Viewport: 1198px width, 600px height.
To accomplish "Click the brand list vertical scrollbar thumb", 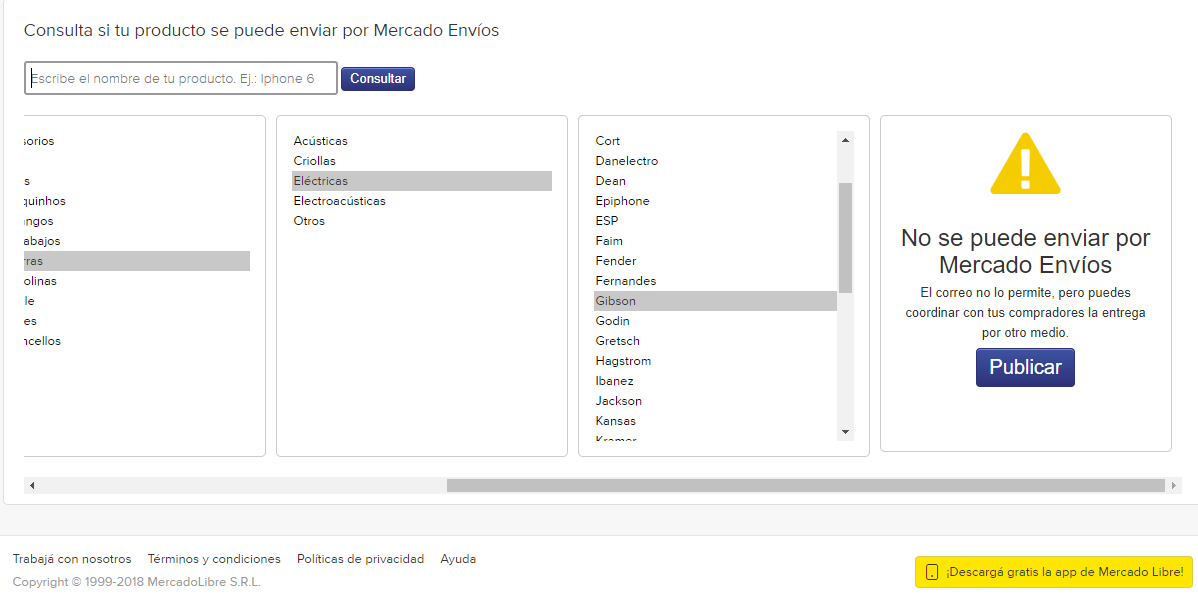I will pos(845,238).
